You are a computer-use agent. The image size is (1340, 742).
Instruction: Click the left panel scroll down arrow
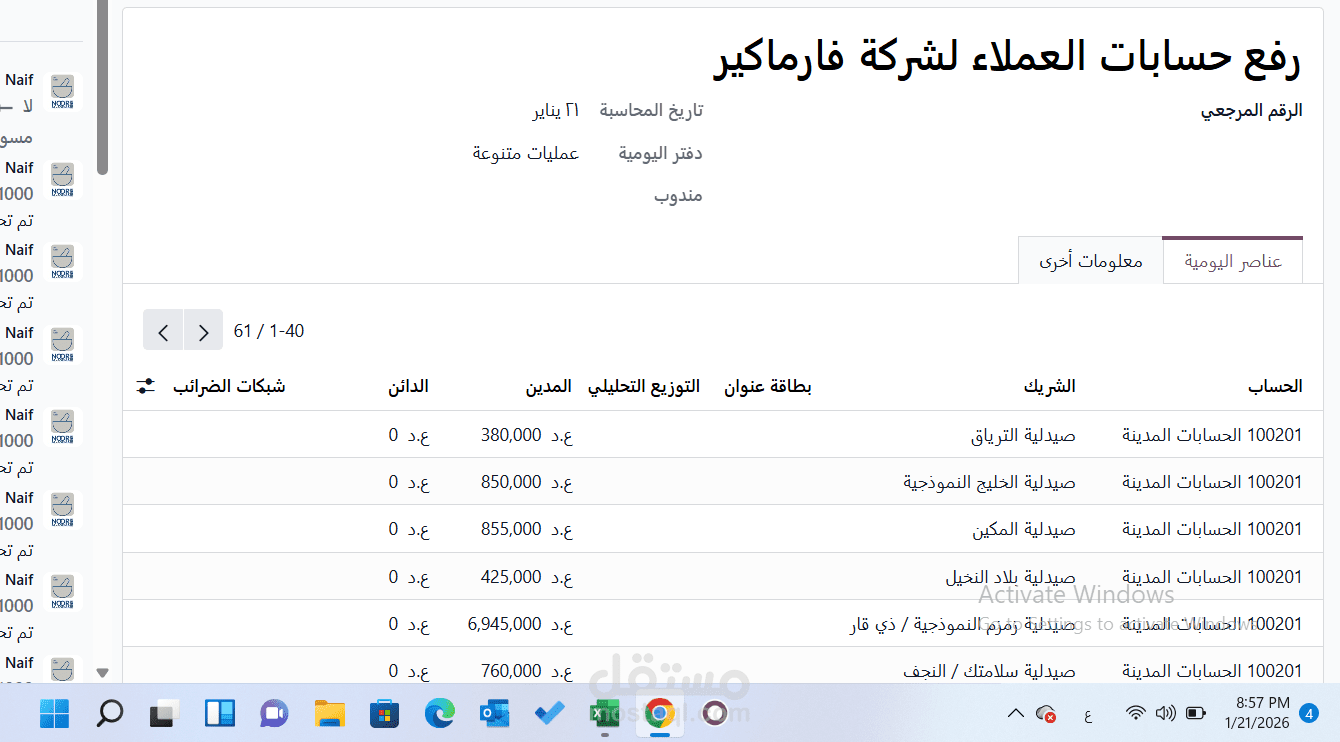[102, 673]
